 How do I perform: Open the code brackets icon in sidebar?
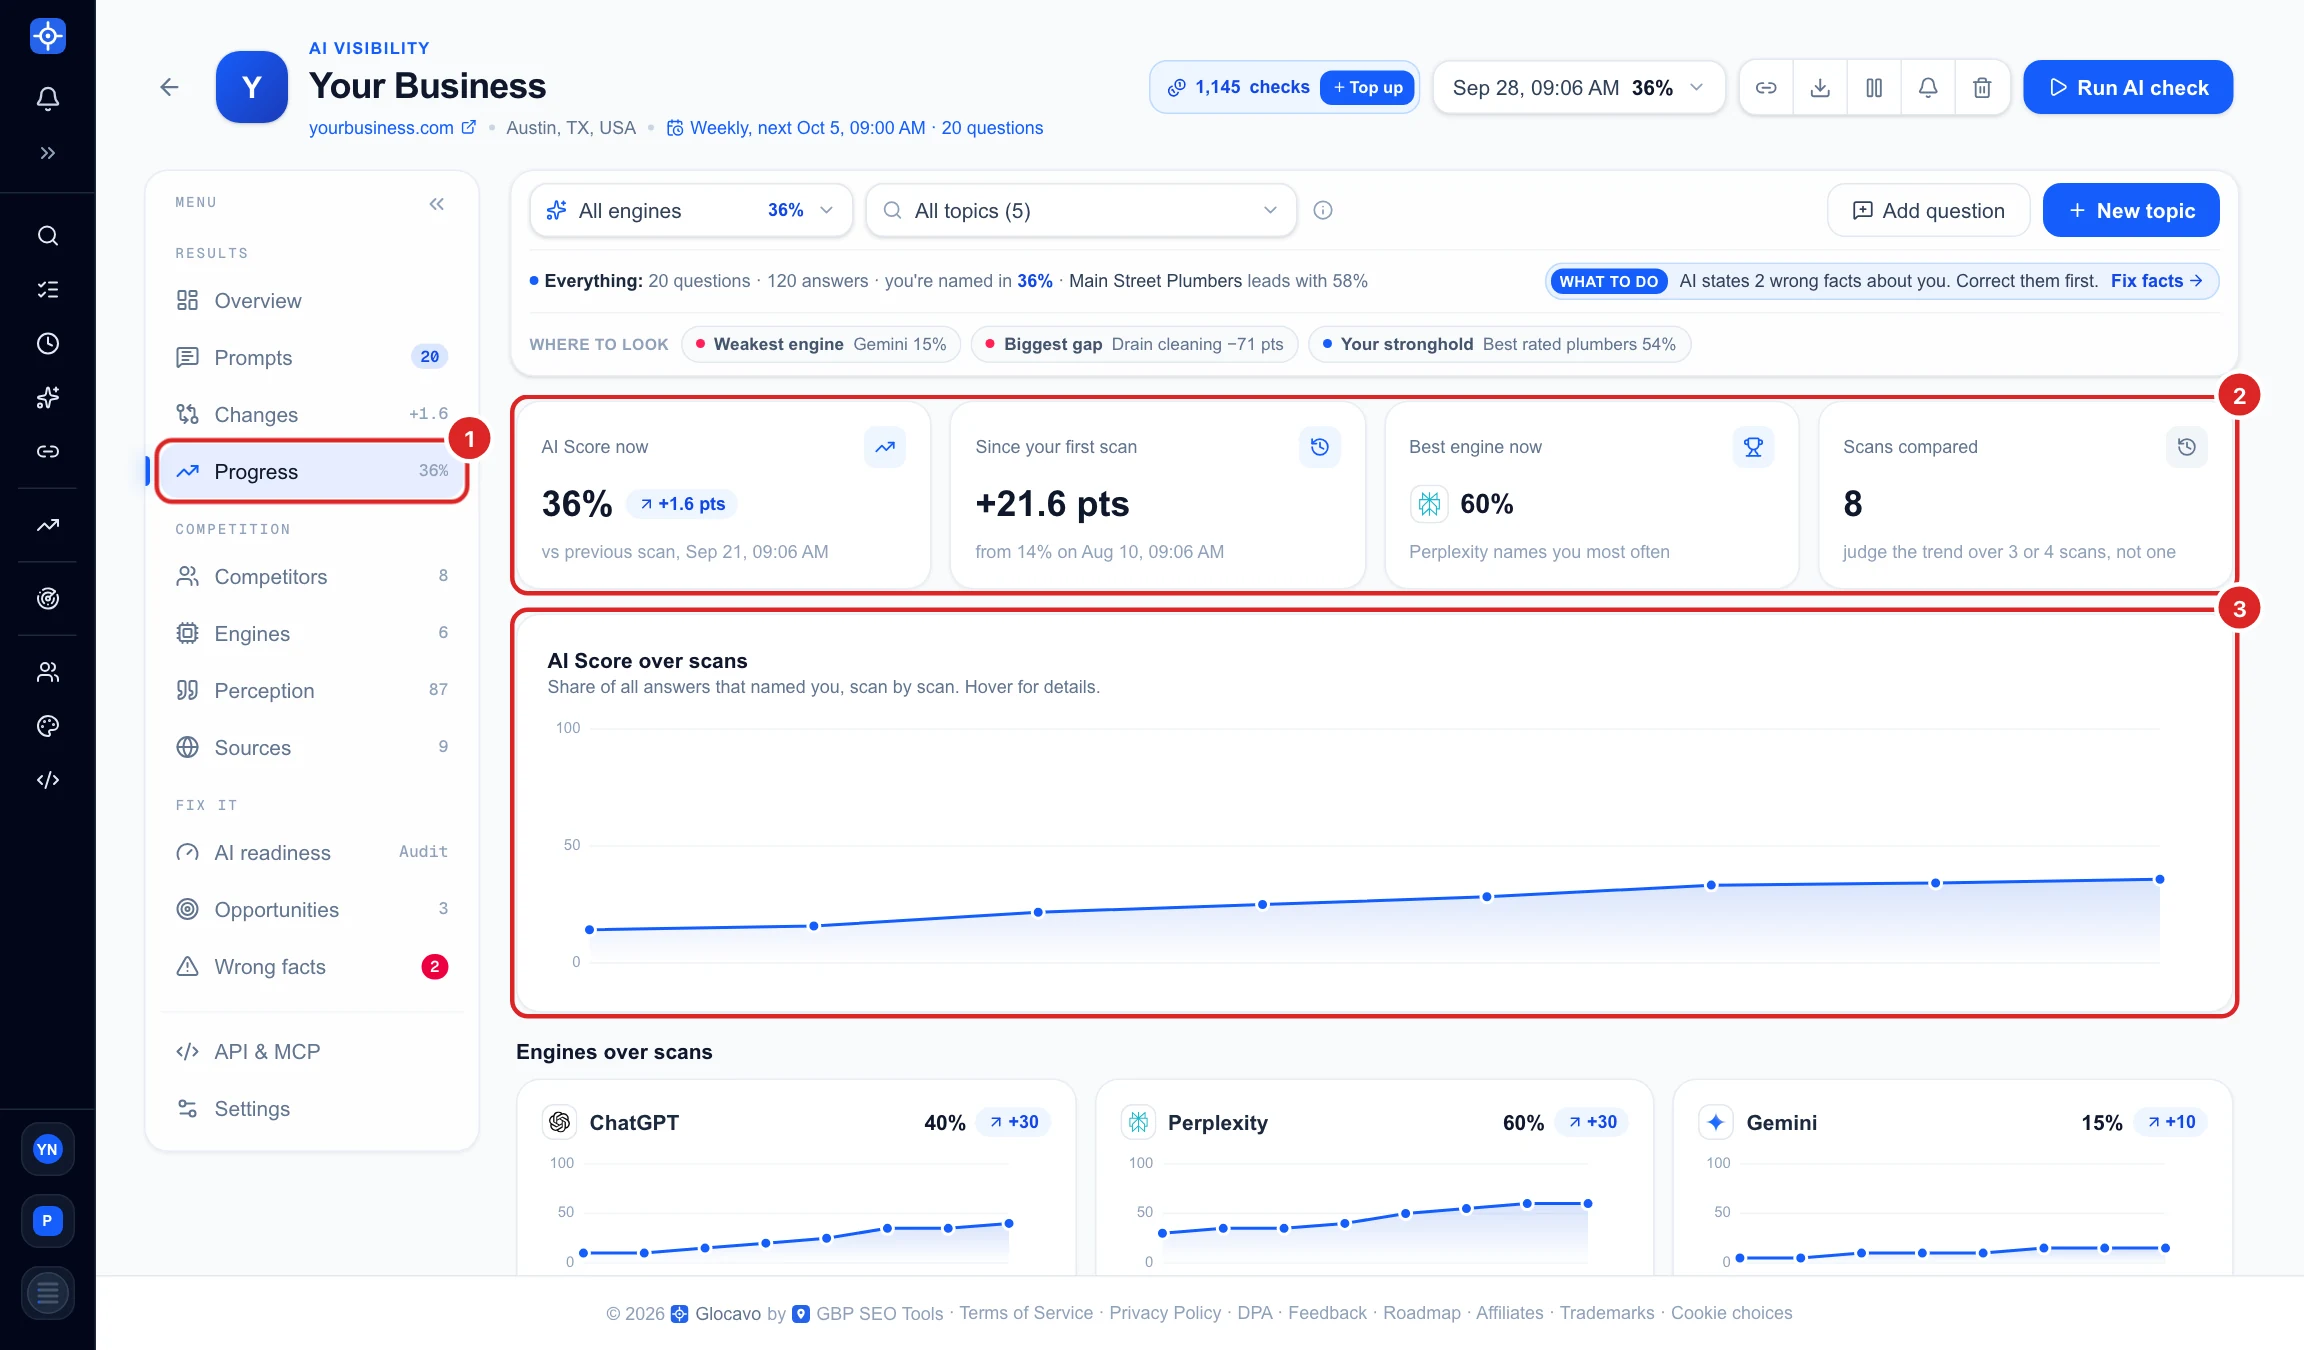[x=47, y=780]
